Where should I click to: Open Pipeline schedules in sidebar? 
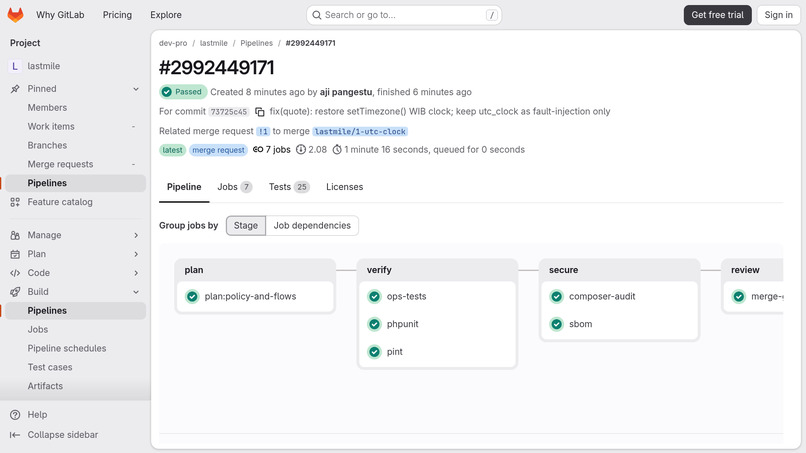76,349
